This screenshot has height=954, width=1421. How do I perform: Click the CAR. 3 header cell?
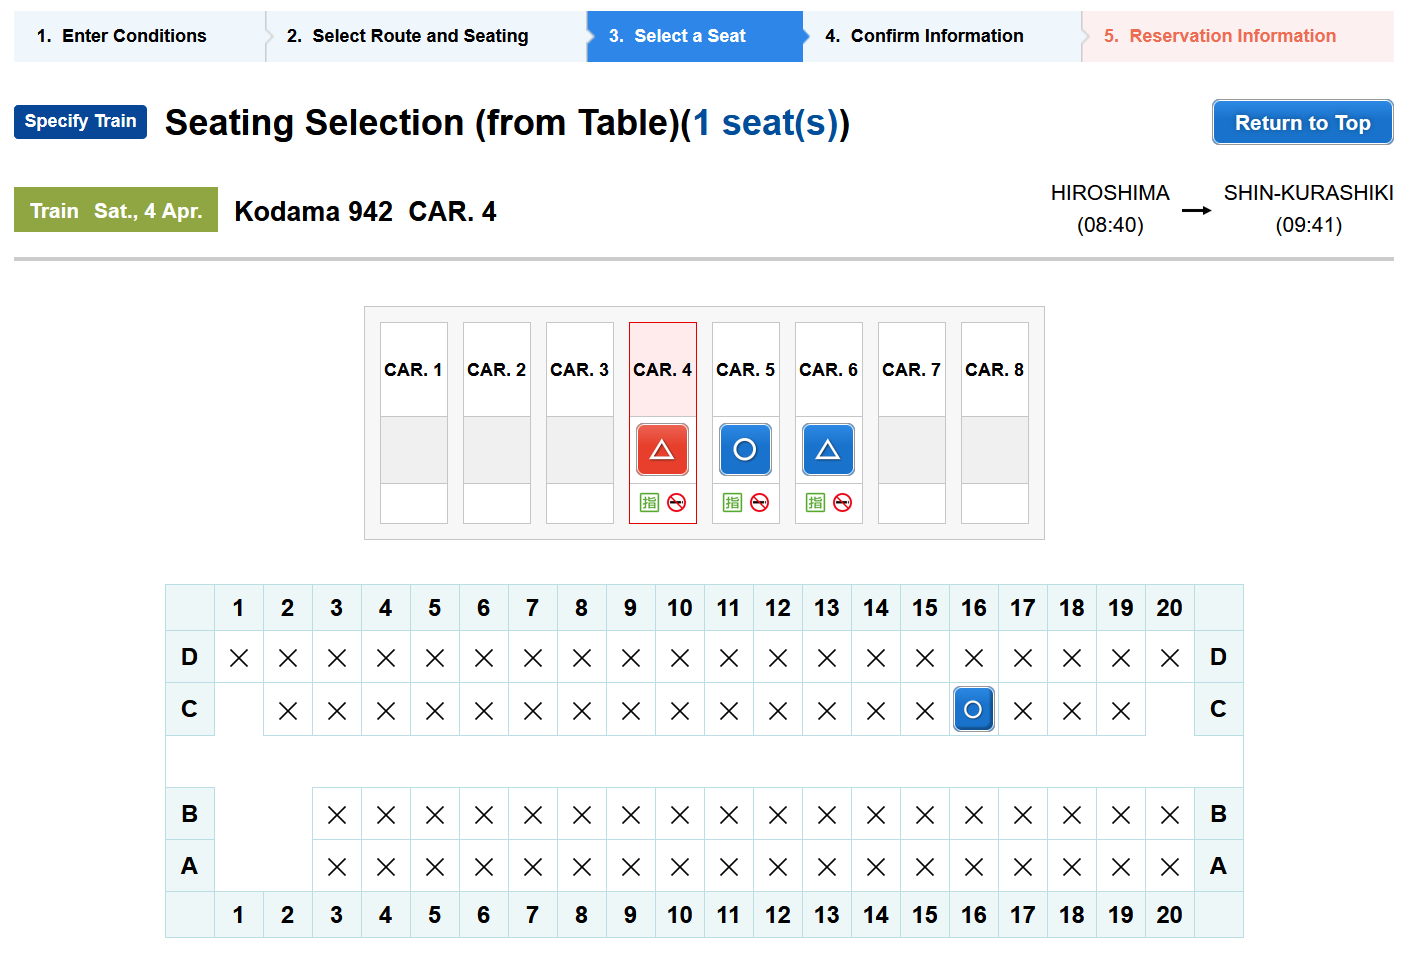point(580,369)
